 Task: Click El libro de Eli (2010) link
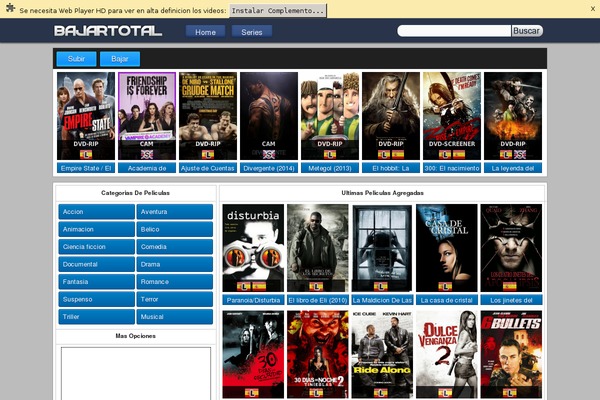[x=318, y=300]
